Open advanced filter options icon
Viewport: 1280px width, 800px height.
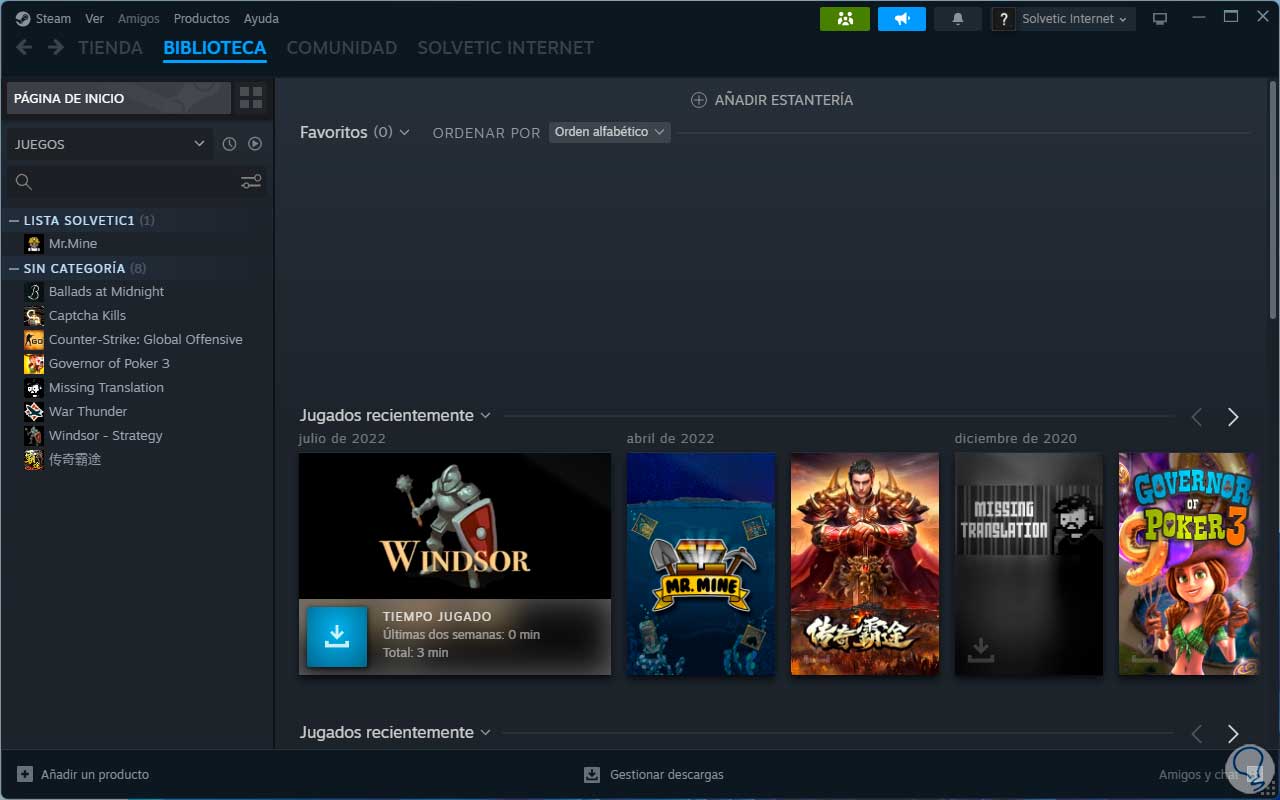(251, 181)
